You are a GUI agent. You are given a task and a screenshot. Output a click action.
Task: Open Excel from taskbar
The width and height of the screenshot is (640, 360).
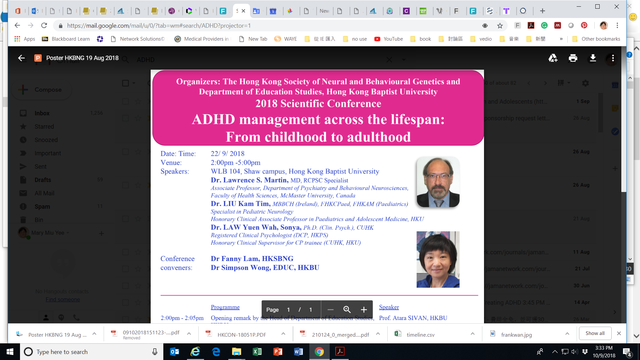coord(257,351)
